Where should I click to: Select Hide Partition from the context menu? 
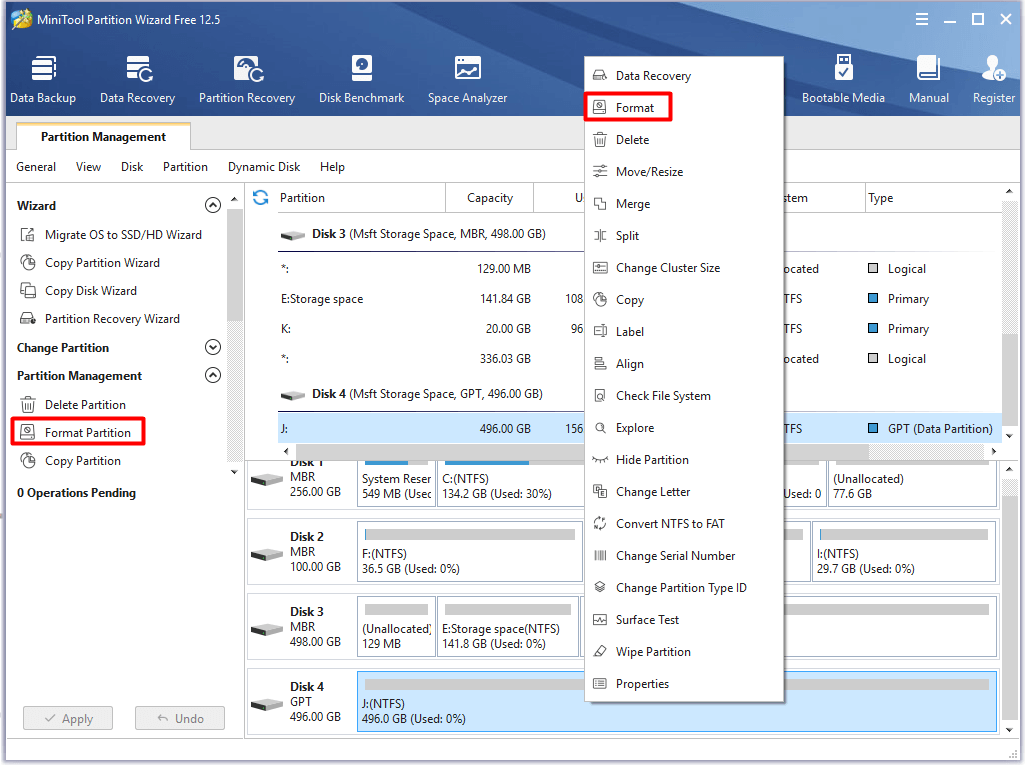click(684, 460)
